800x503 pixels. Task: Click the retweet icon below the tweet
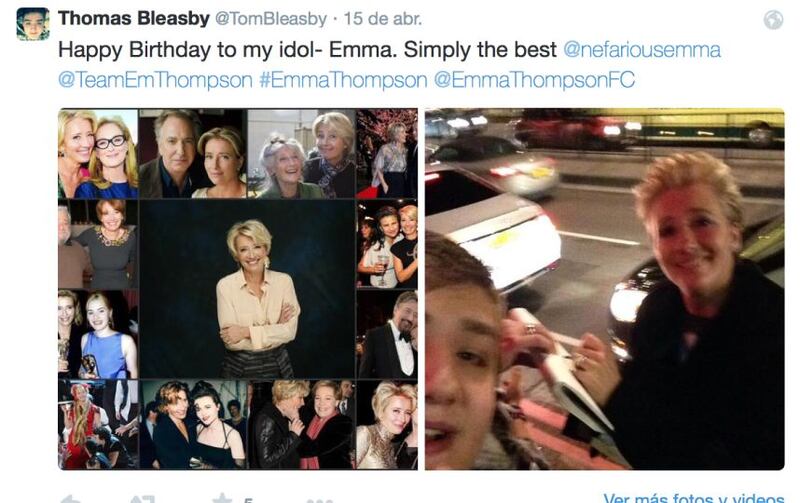coord(142,498)
